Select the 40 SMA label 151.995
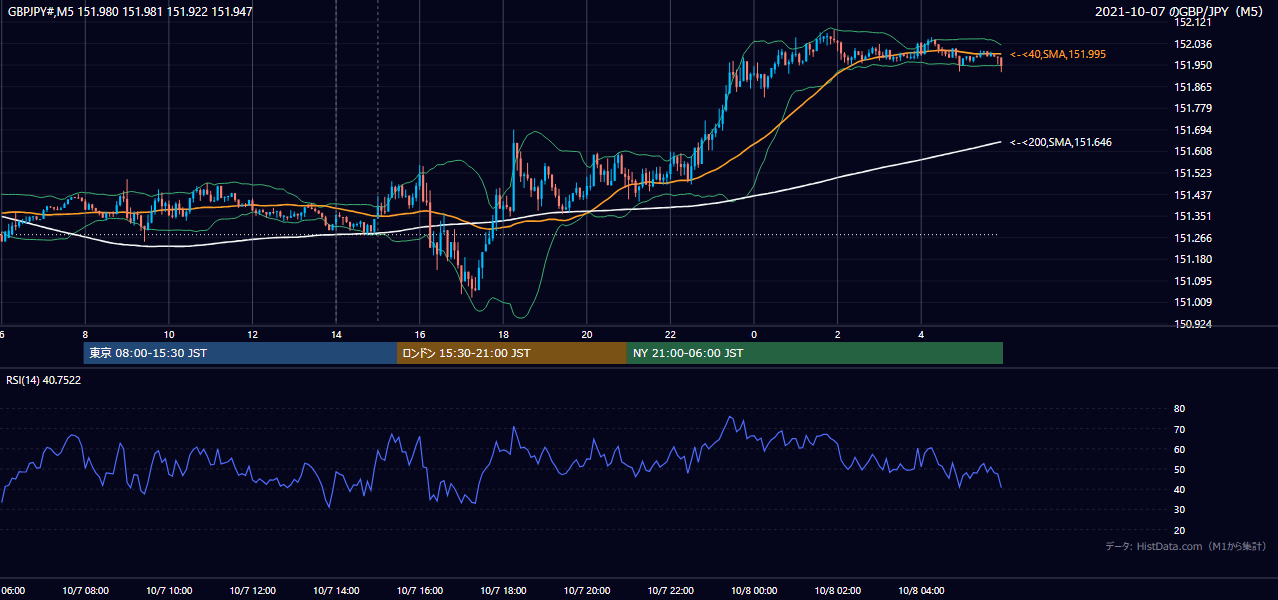1278x600 pixels. (x=1058, y=54)
